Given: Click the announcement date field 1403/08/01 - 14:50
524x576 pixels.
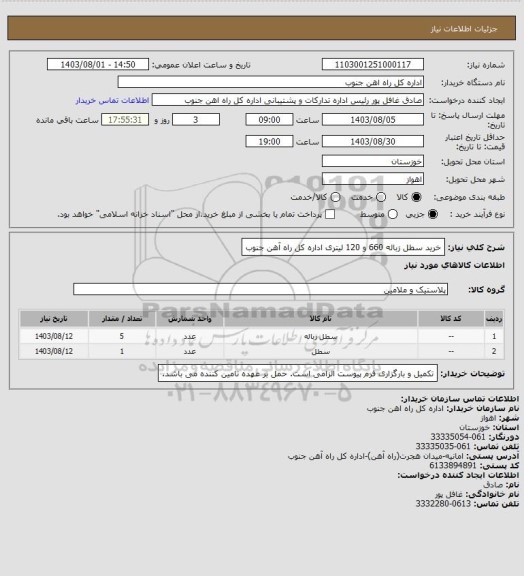Looking at the screenshot, I should click(98, 64).
